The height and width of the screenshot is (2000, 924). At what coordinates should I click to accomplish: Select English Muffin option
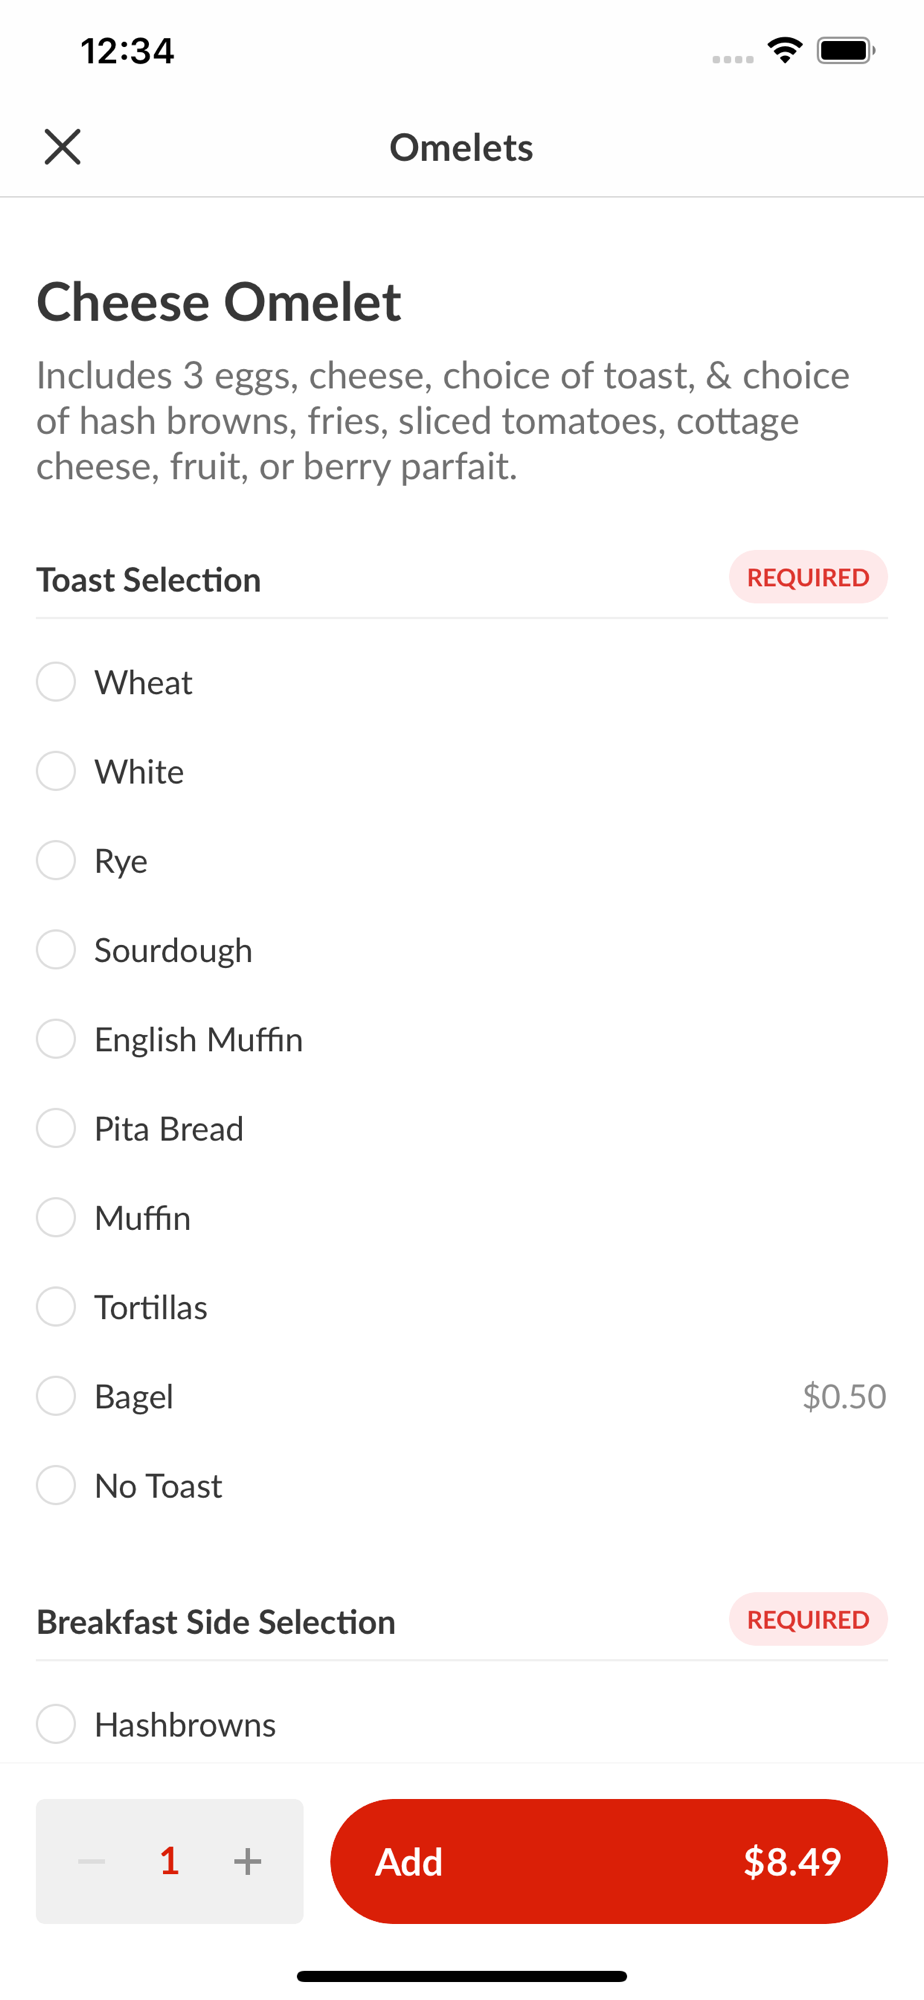[56, 1039]
